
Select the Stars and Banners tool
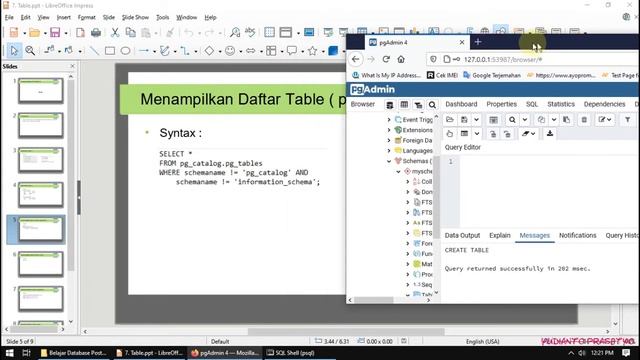tap(313, 51)
